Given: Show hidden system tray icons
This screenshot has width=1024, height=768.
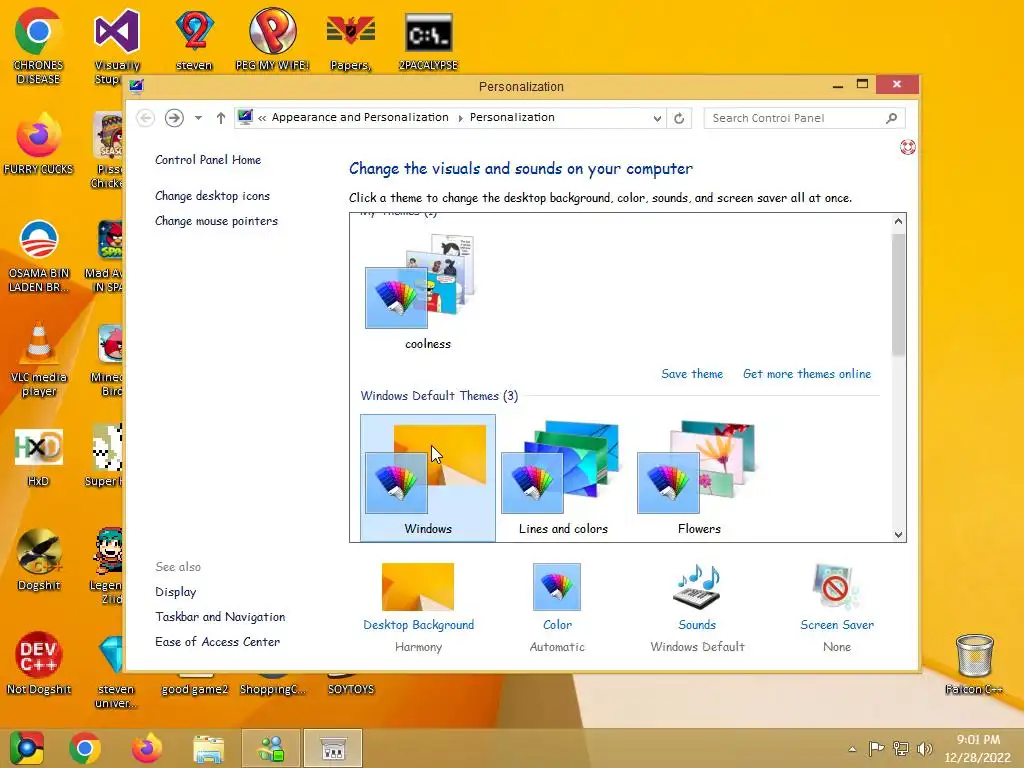Looking at the screenshot, I should tap(852, 749).
